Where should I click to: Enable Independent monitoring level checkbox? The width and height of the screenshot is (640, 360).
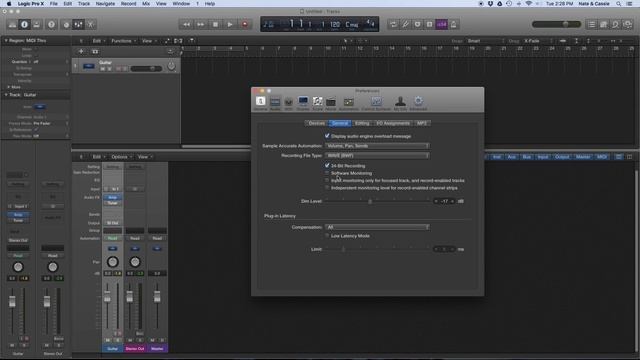327,188
